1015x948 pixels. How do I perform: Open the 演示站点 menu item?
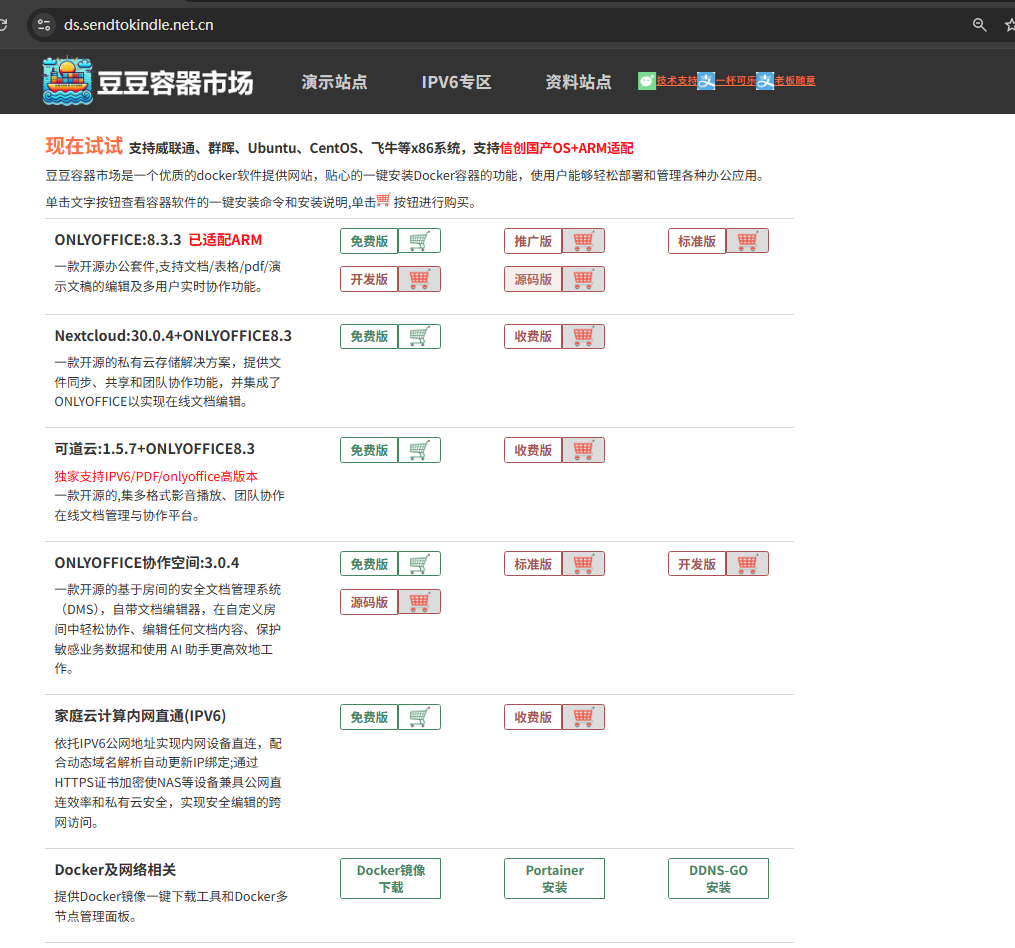[x=335, y=82]
